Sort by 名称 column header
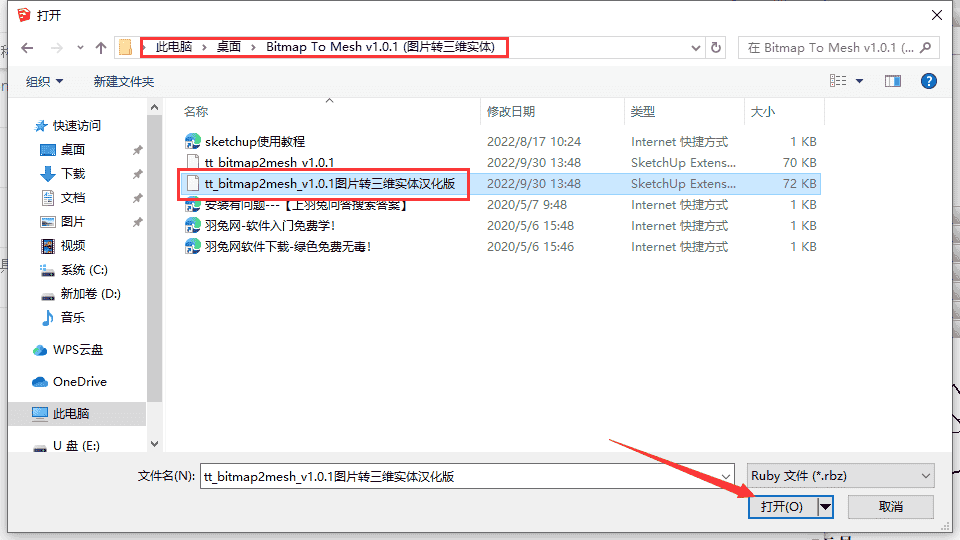Screen dimensions: 960x540 pyautogui.click(x=196, y=111)
